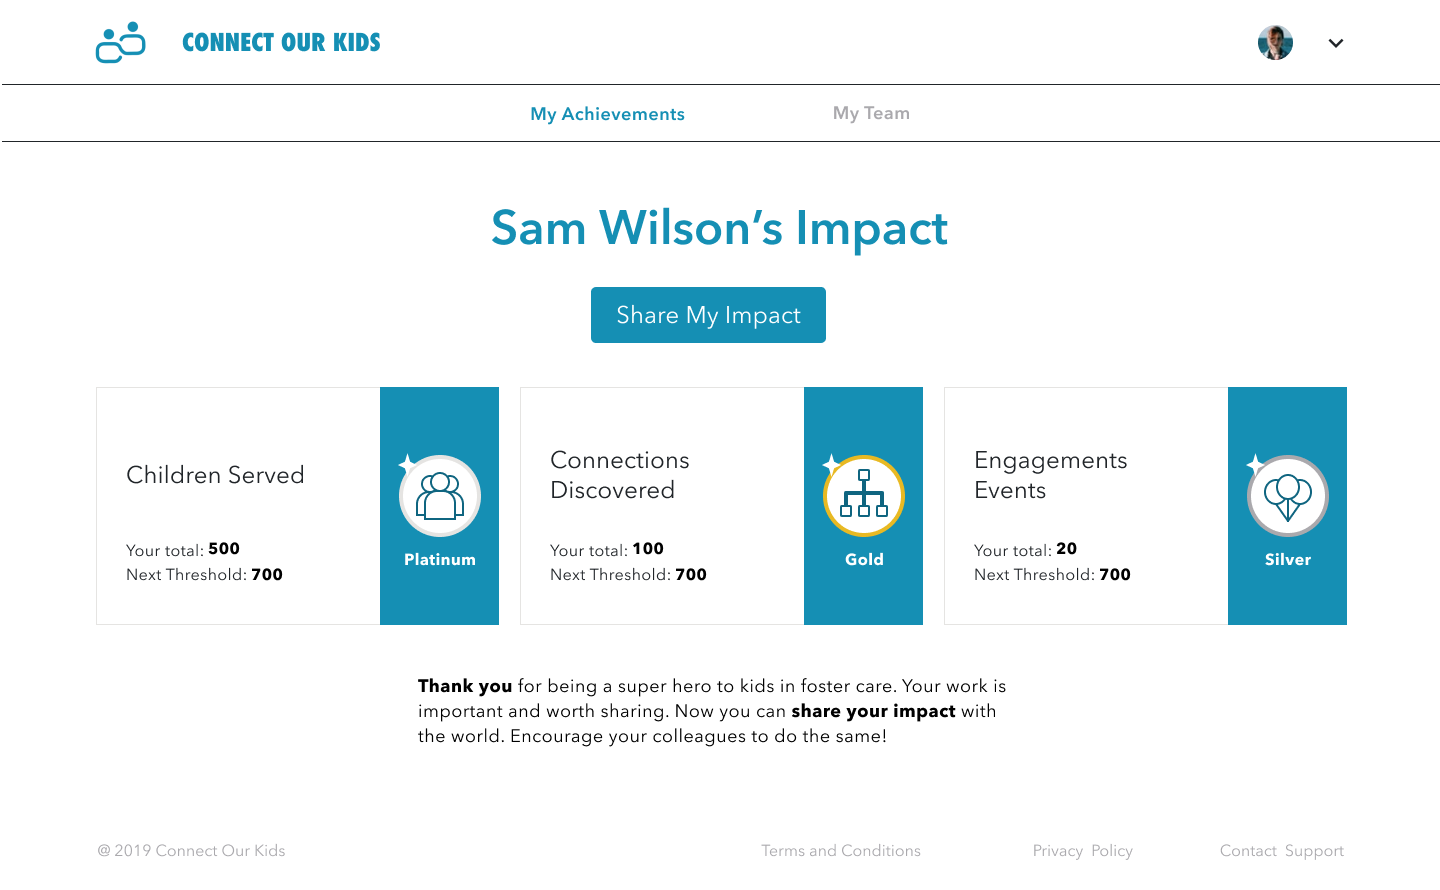
Task: Click the Silver badge label
Action: 1288,560
